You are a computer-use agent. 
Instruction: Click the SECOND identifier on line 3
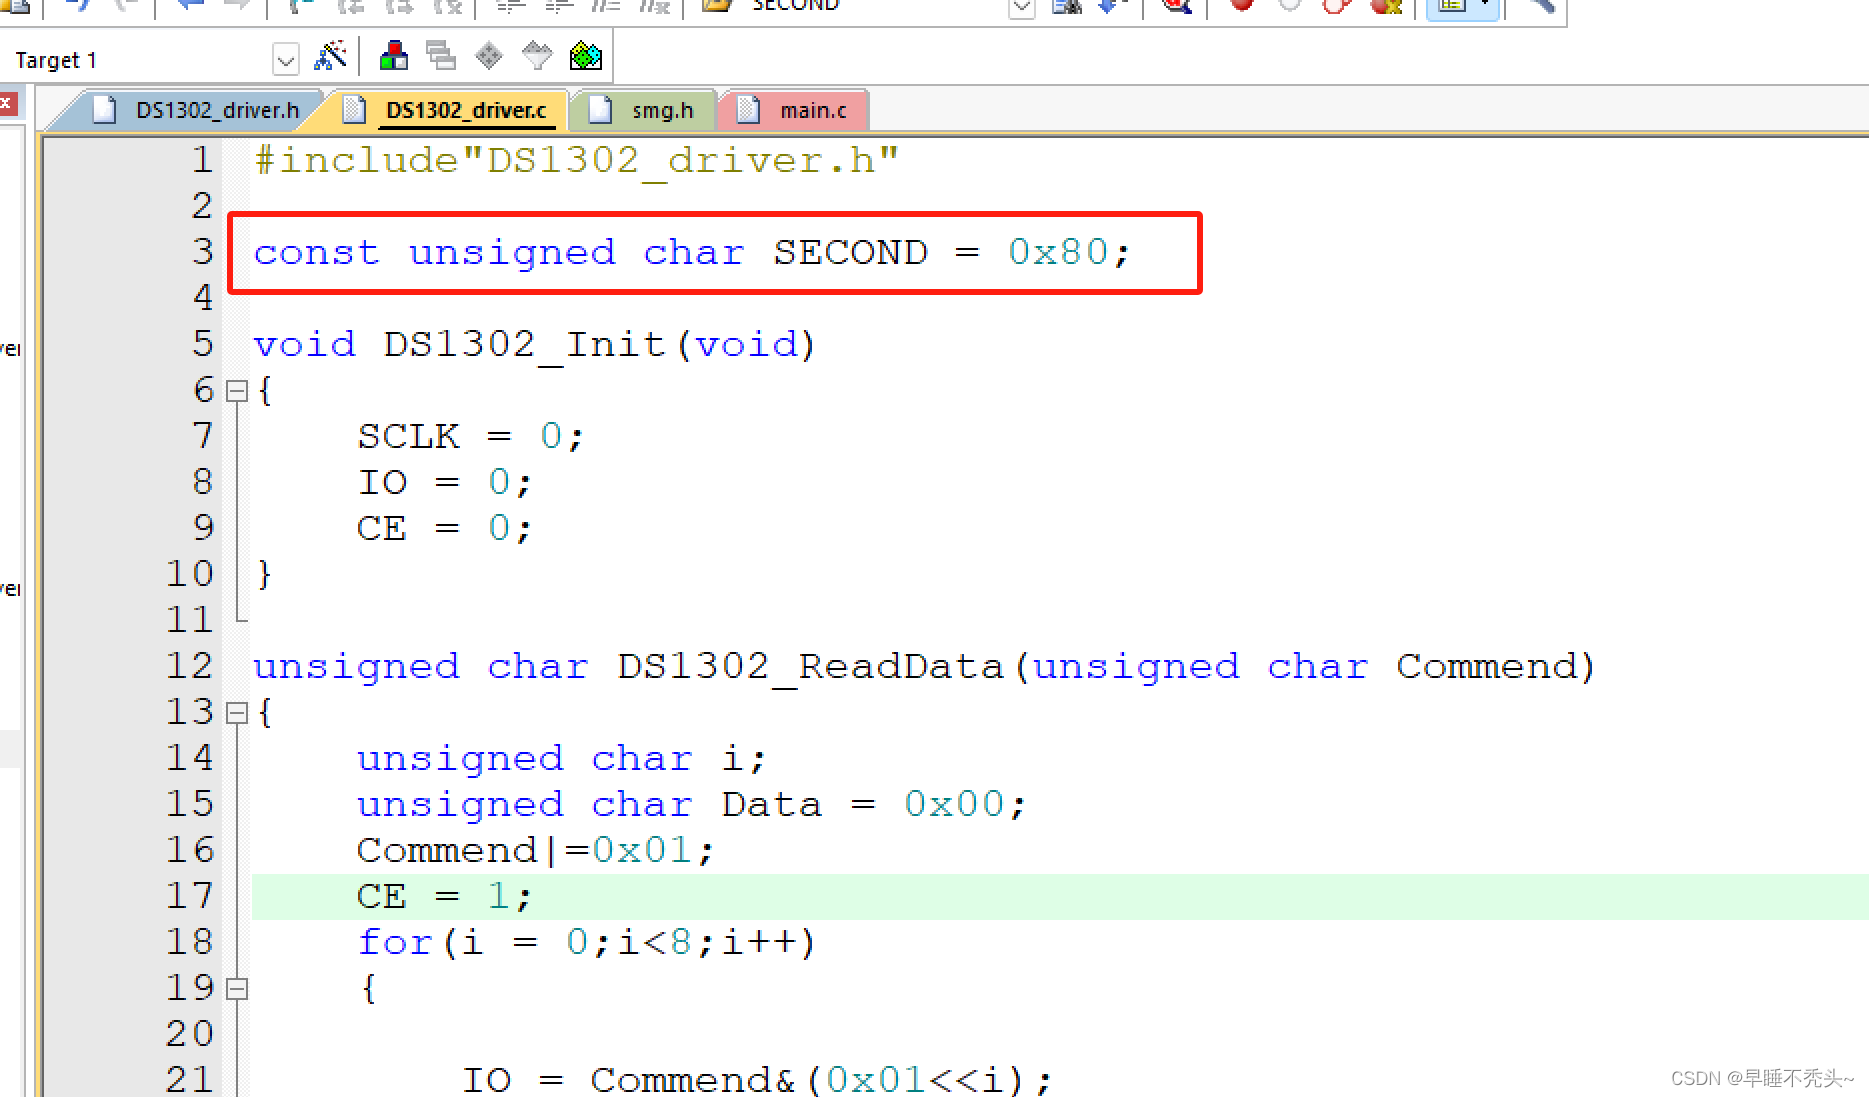850,252
